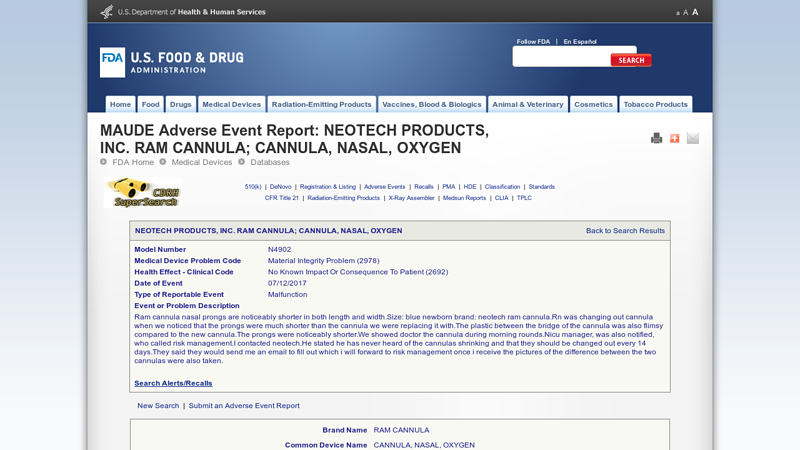
Task: Click No Known Impact Or Consequence text
Action: (358, 272)
